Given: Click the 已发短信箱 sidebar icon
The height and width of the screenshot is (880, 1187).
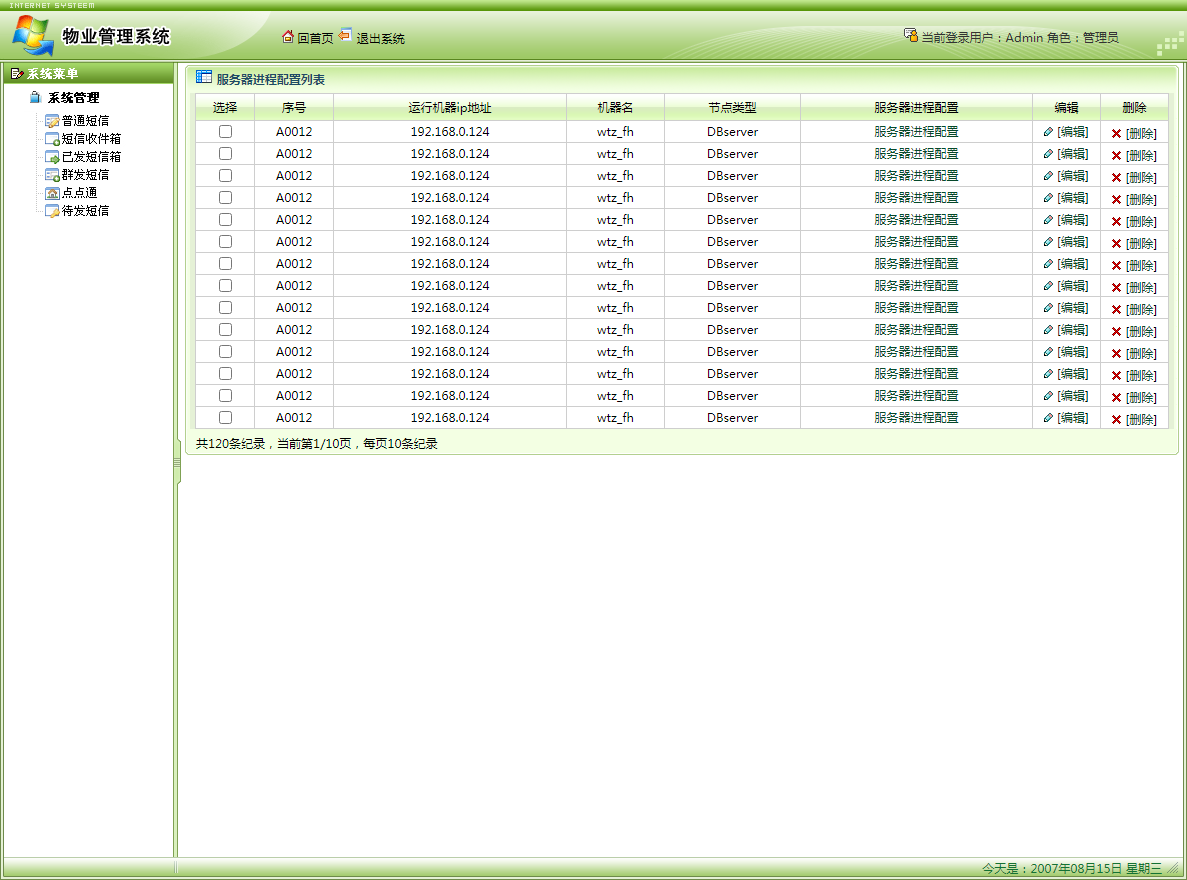Looking at the screenshot, I should tap(52, 157).
